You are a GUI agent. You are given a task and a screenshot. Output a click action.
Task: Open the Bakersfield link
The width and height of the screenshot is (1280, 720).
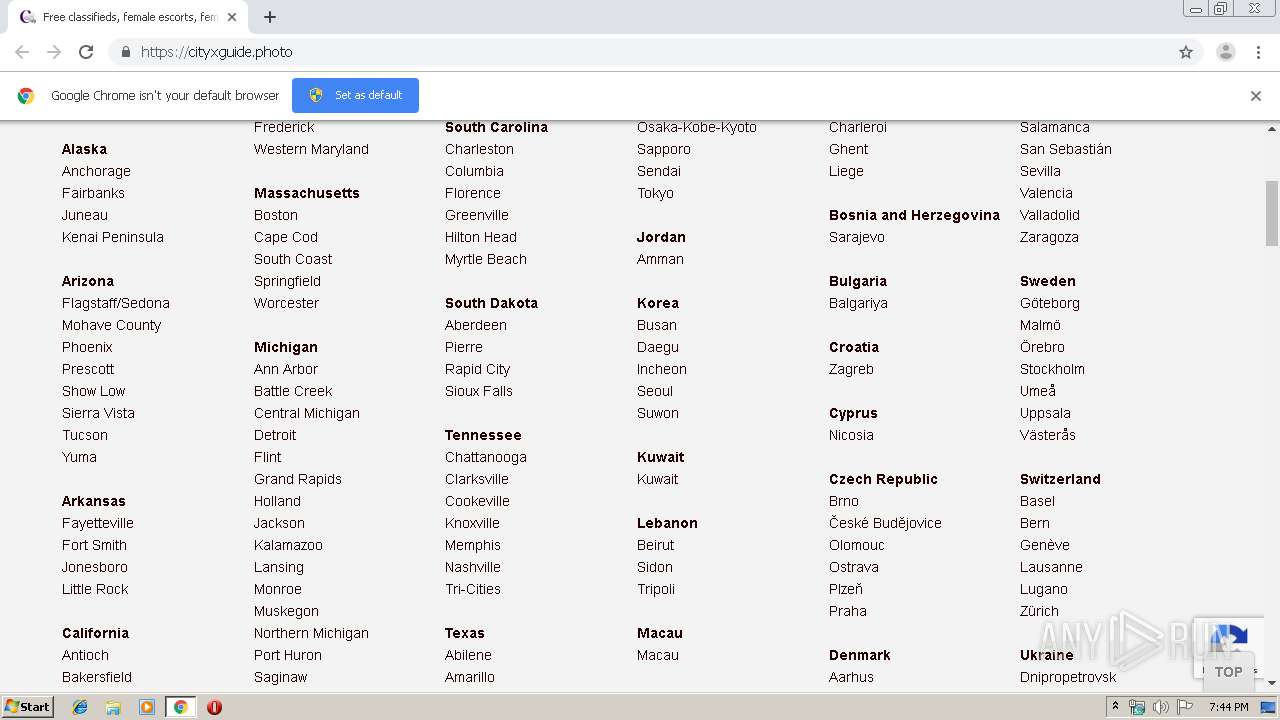[x=97, y=677]
